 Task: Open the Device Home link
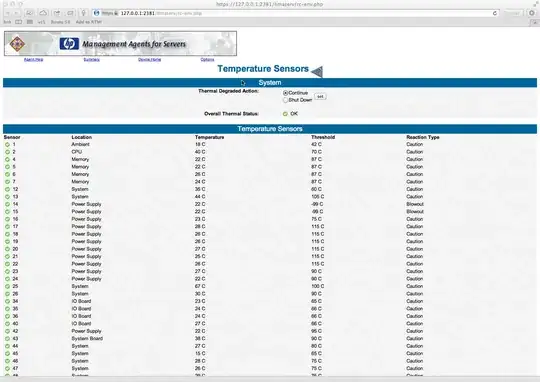pos(149,60)
